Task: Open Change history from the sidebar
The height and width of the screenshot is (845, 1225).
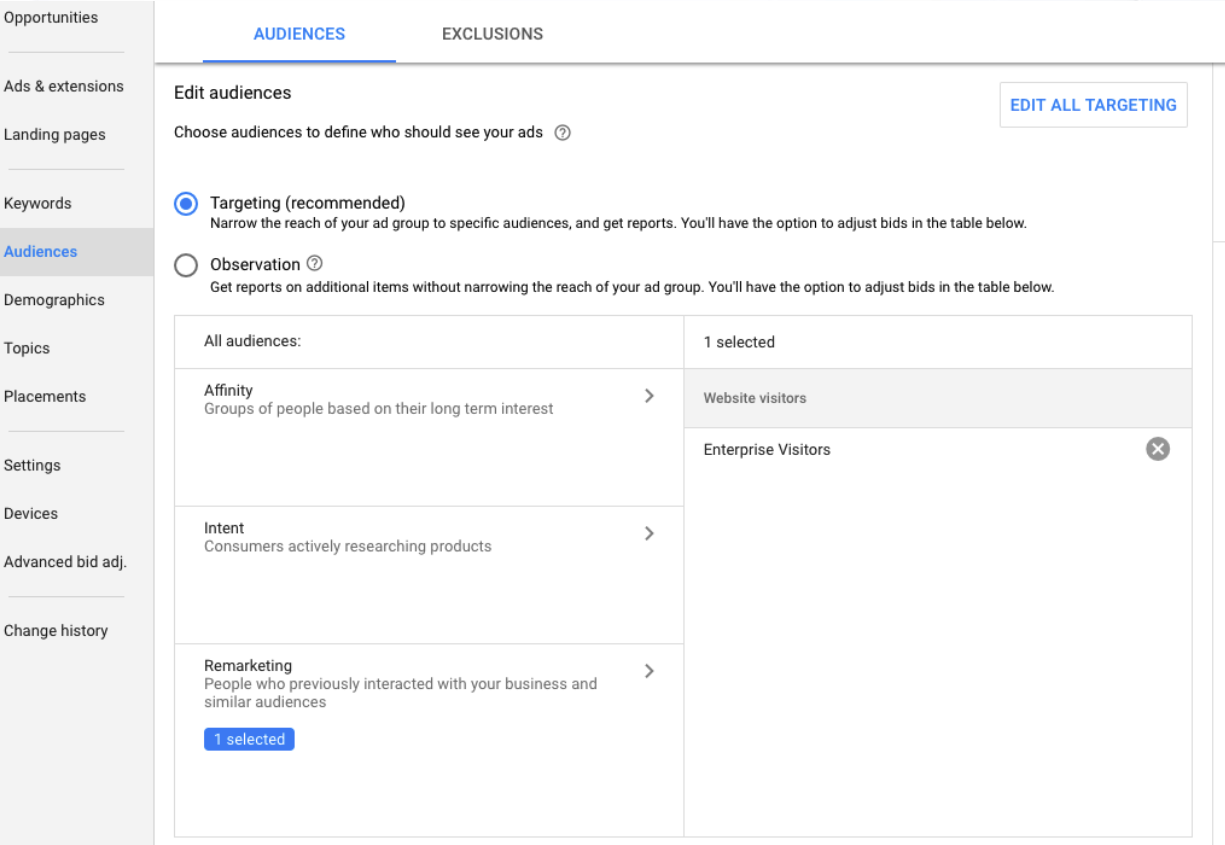Action: (x=56, y=631)
